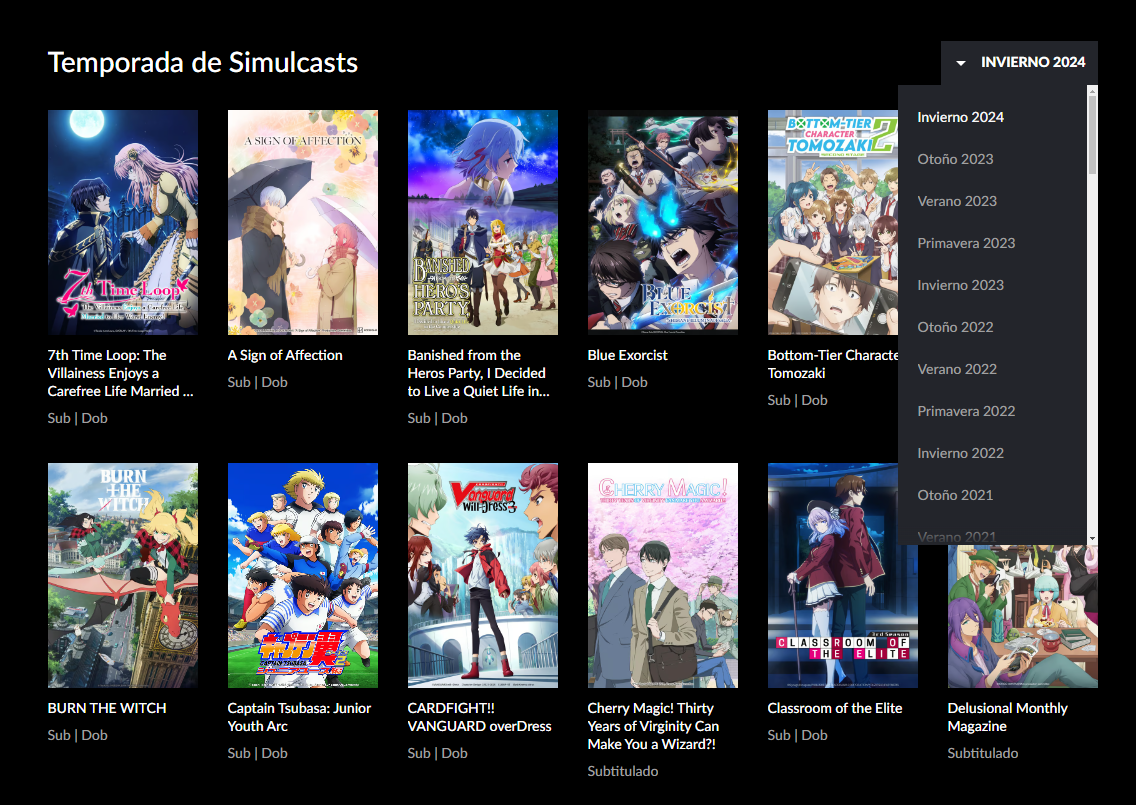Click Banished from the Heros Party title
Image resolution: width=1136 pixels, height=805 pixels.
click(x=478, y=373)
